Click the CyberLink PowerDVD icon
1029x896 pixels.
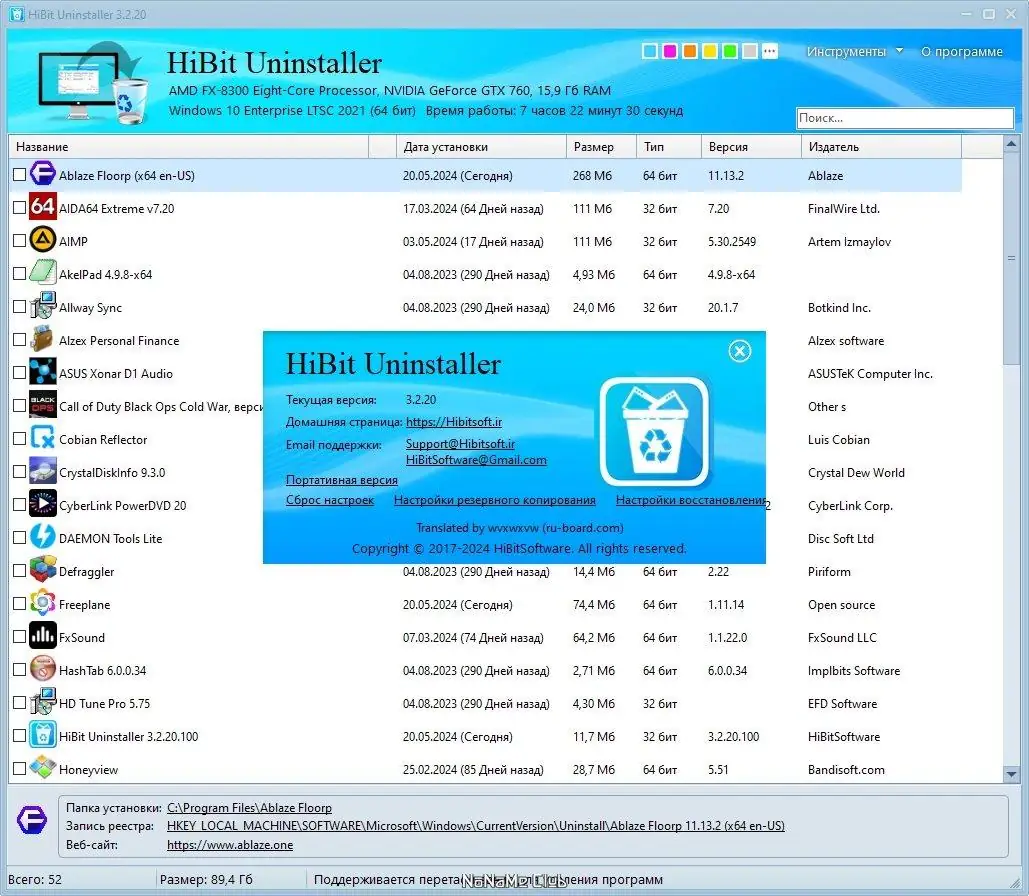coord(43,504)
